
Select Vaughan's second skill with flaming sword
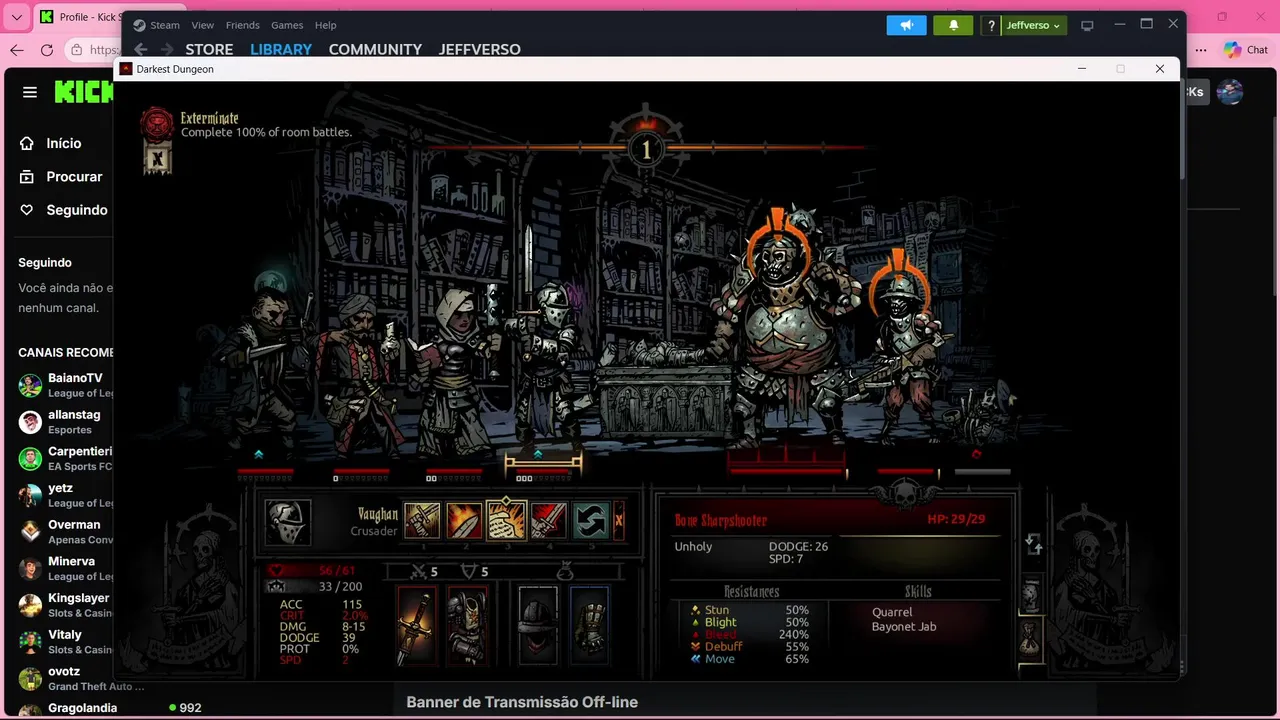tap(464, 521)
